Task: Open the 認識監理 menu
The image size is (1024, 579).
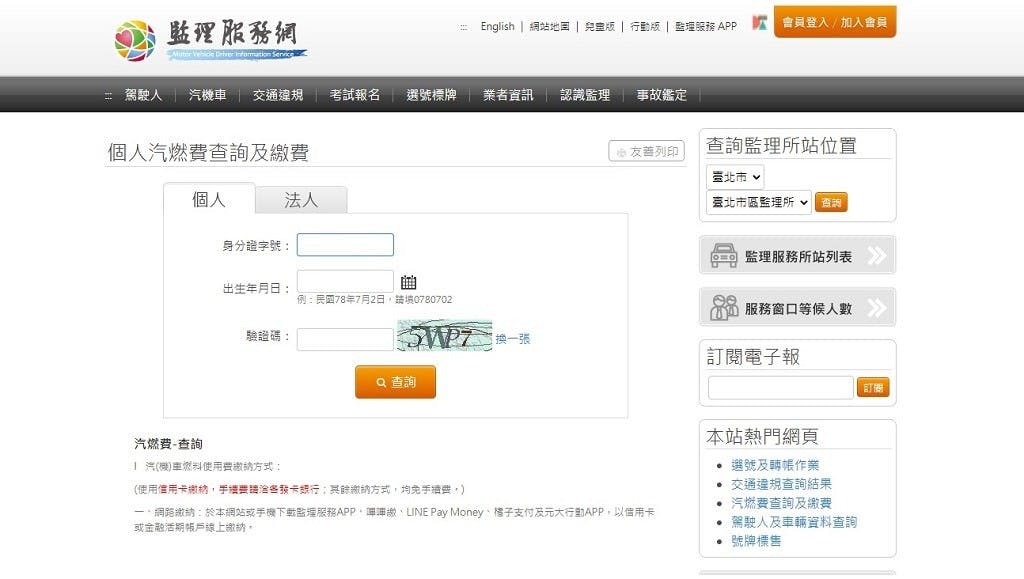Action: pyautogui.click(x=585, y=95)
